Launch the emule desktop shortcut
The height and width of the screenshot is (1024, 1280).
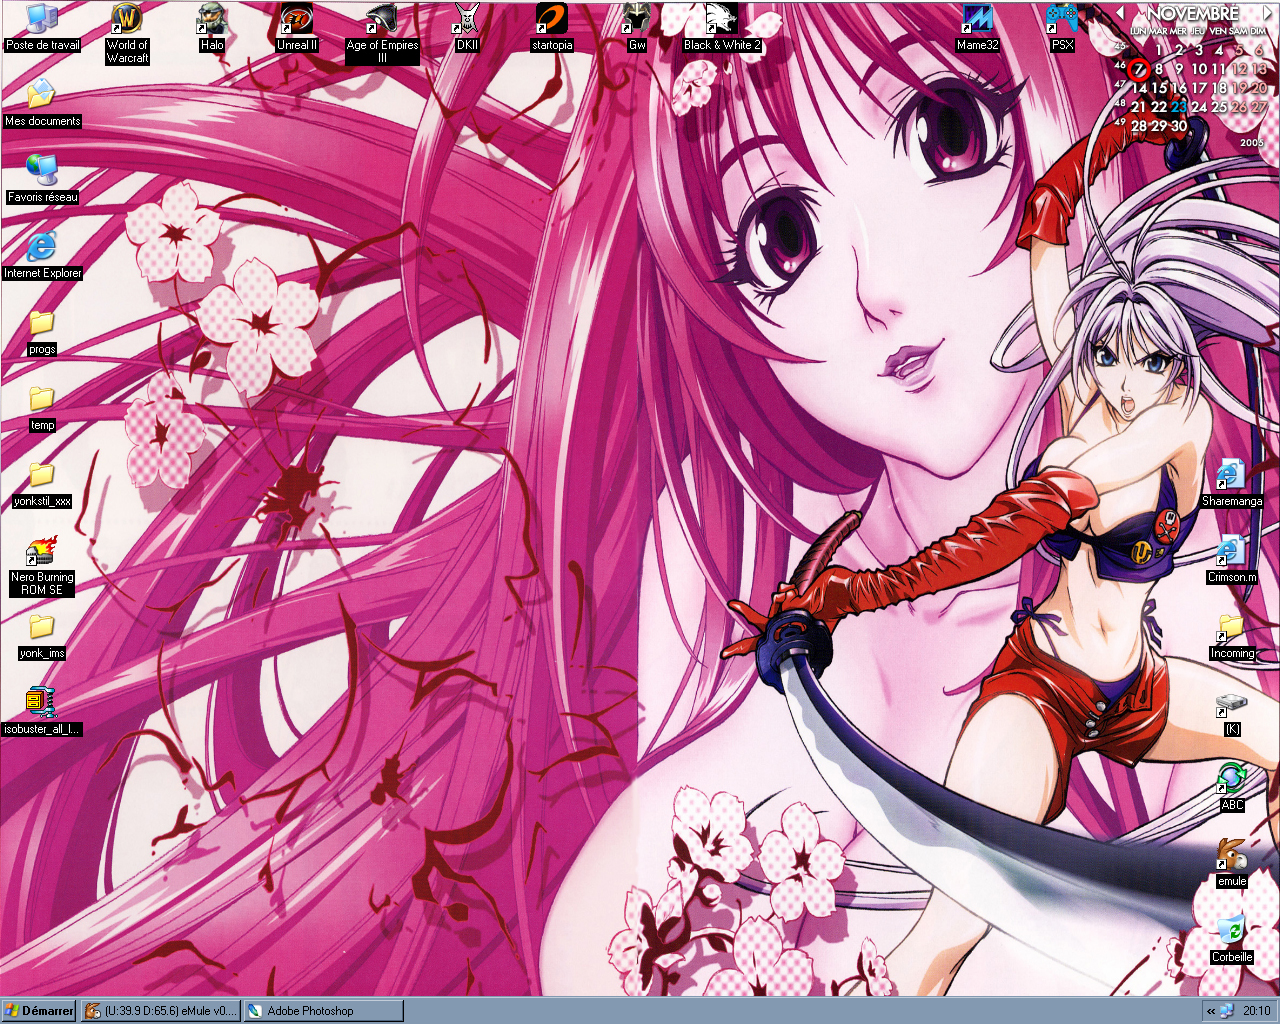(x=1232, y=863)
